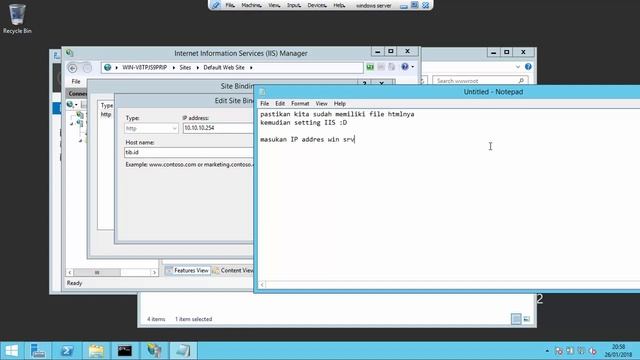Viewport: 640px width, 360px height.
Task: Click the Notepad title bar icon
Action: [x=262, y=92]
